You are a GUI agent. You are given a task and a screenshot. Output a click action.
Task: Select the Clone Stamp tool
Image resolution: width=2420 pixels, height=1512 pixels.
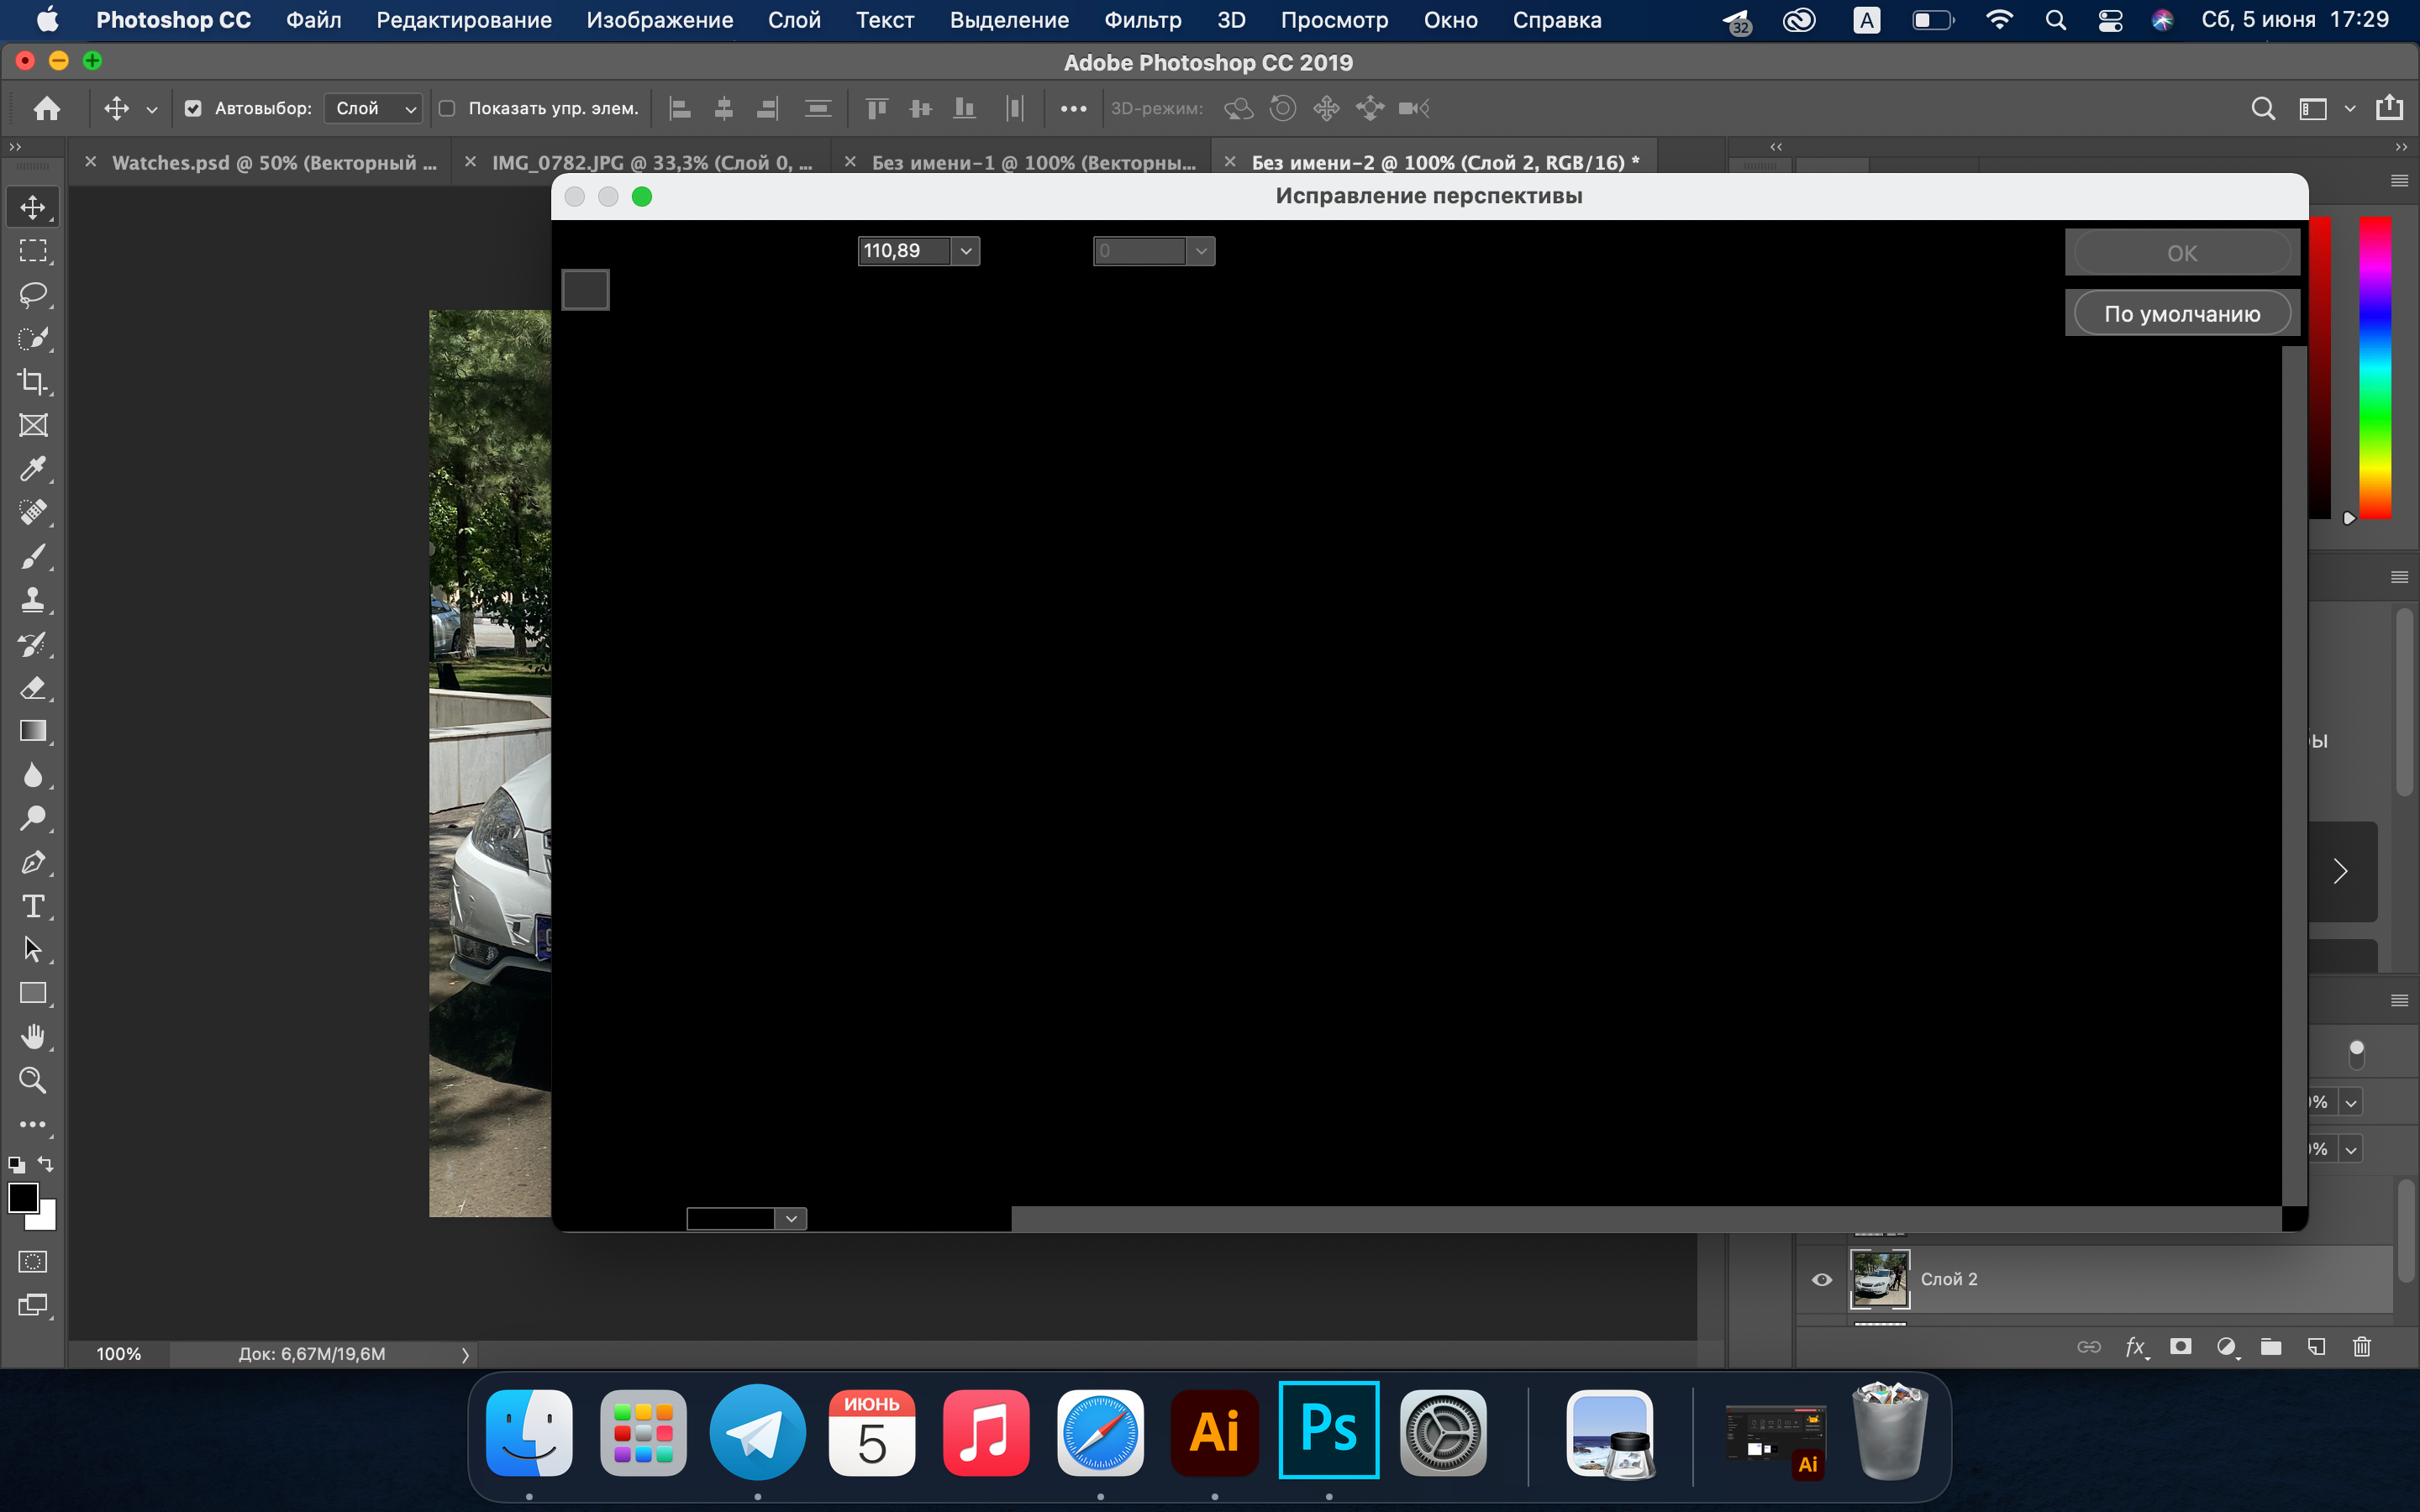pos(33,600)
